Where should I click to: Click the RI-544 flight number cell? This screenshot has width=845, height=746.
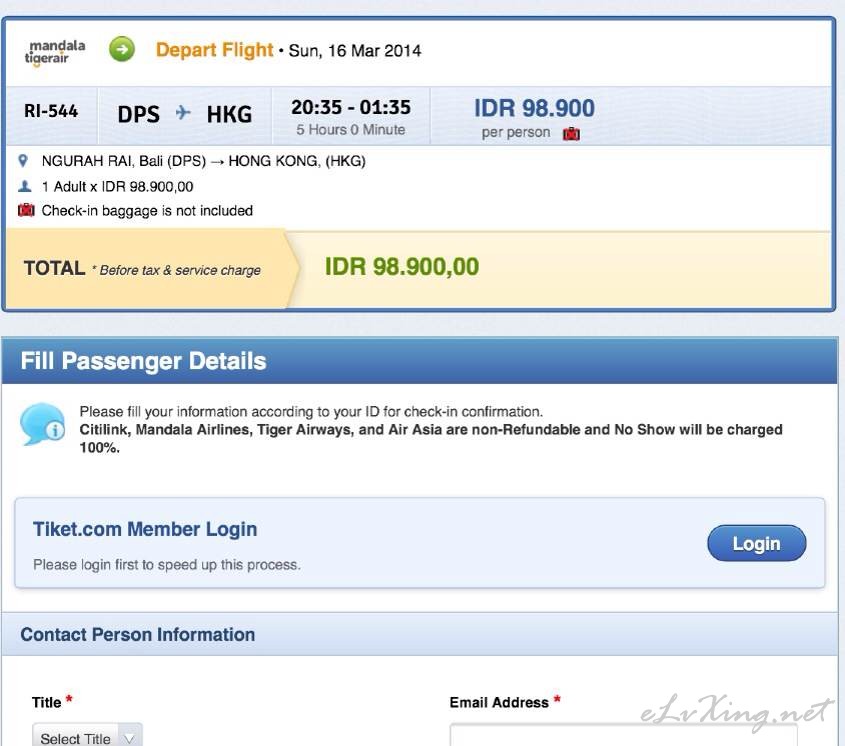51,111
